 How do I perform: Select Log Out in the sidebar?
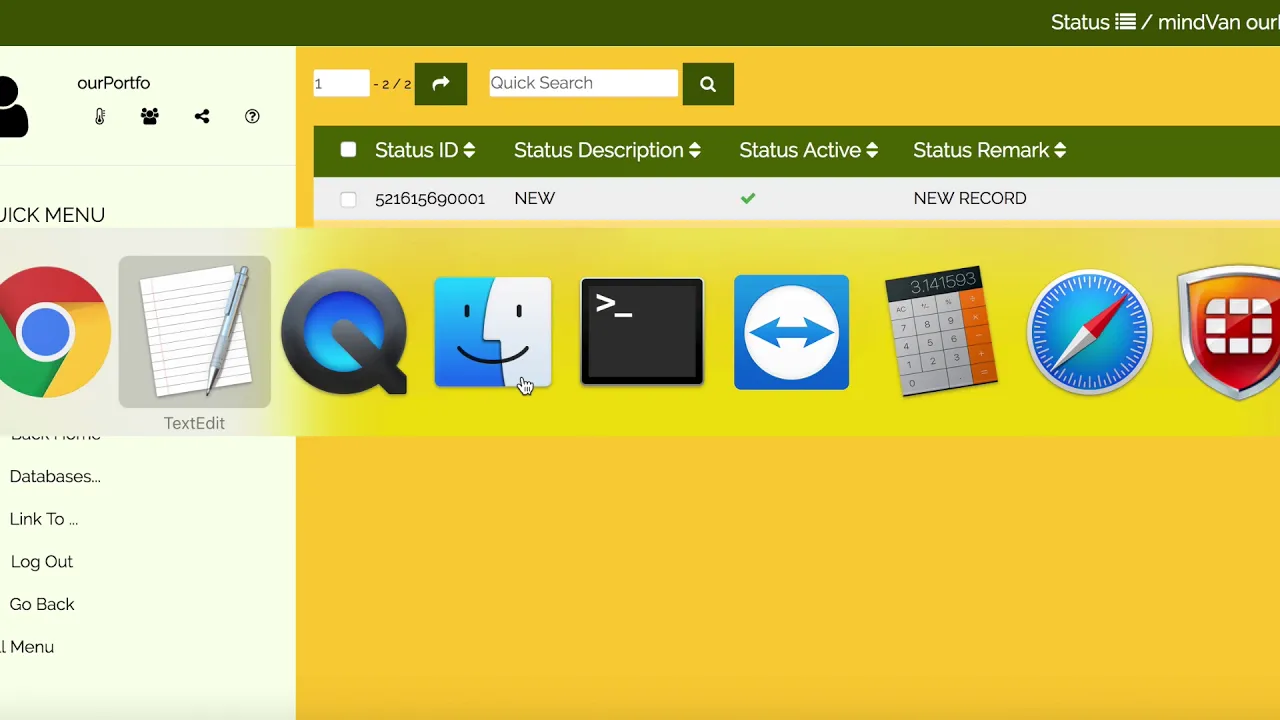42,561
